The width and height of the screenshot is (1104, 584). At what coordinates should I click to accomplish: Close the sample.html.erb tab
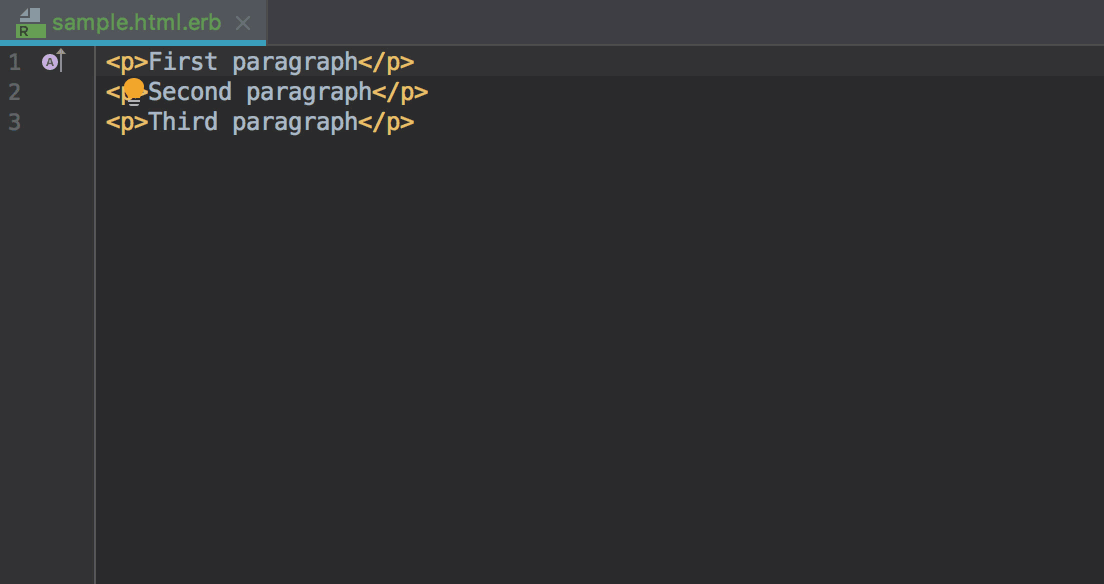coord(242,22)
